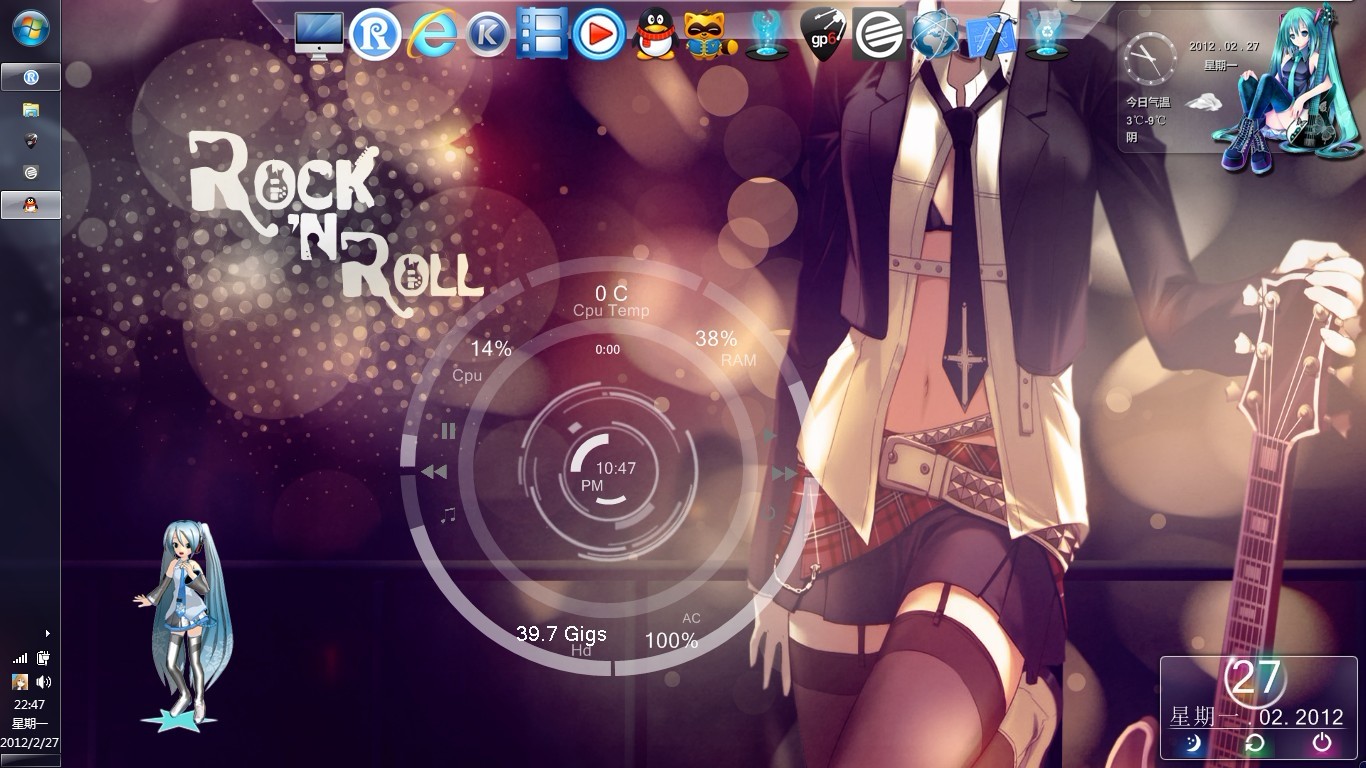Click the 0:00 track time
This screenshot has height=768, width=1366.
(607, 350)
